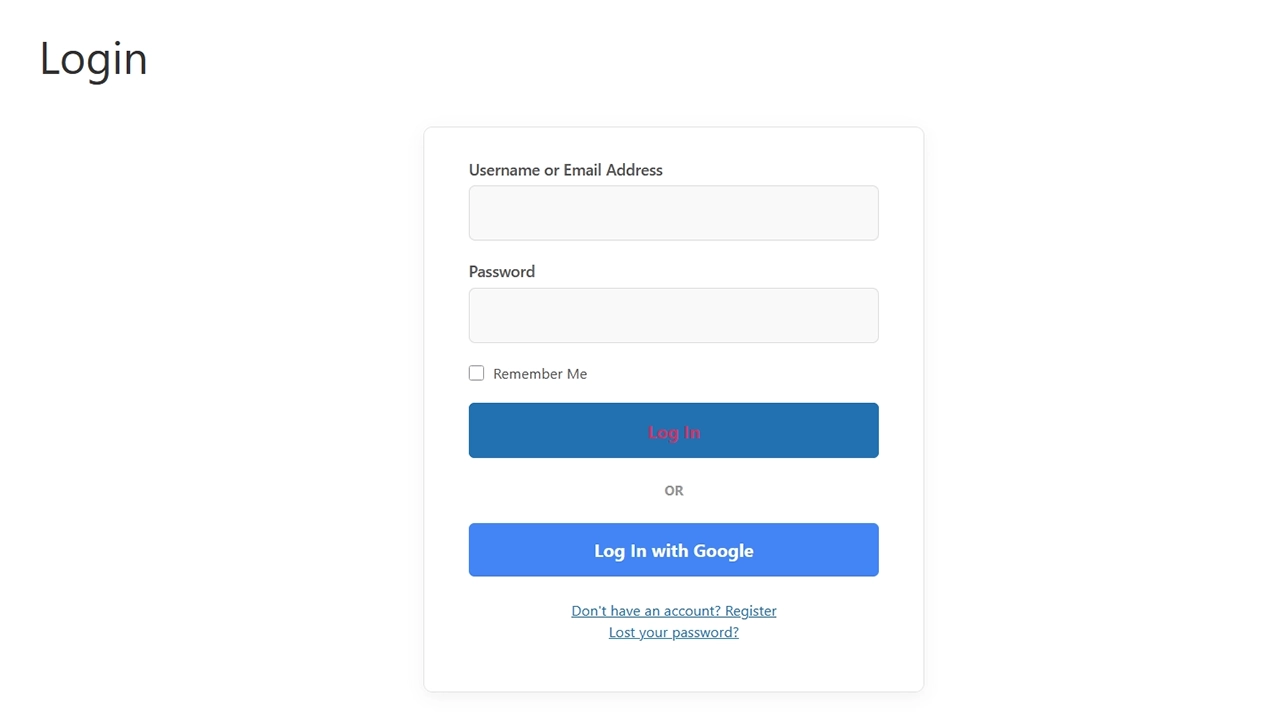The height and width of the screenshot is (720, 1280).
Task: Sign in using Log In with Google
Action: point(673,550)
